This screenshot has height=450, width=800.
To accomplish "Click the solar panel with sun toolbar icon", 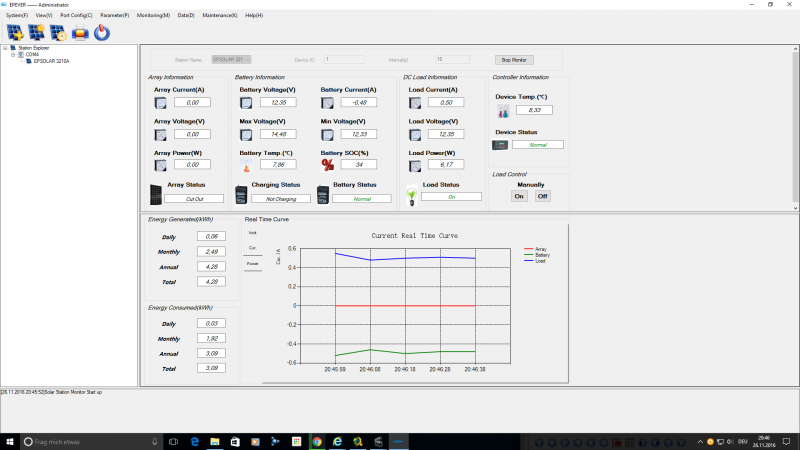I will pyautogui.click(x=37, y=33).
